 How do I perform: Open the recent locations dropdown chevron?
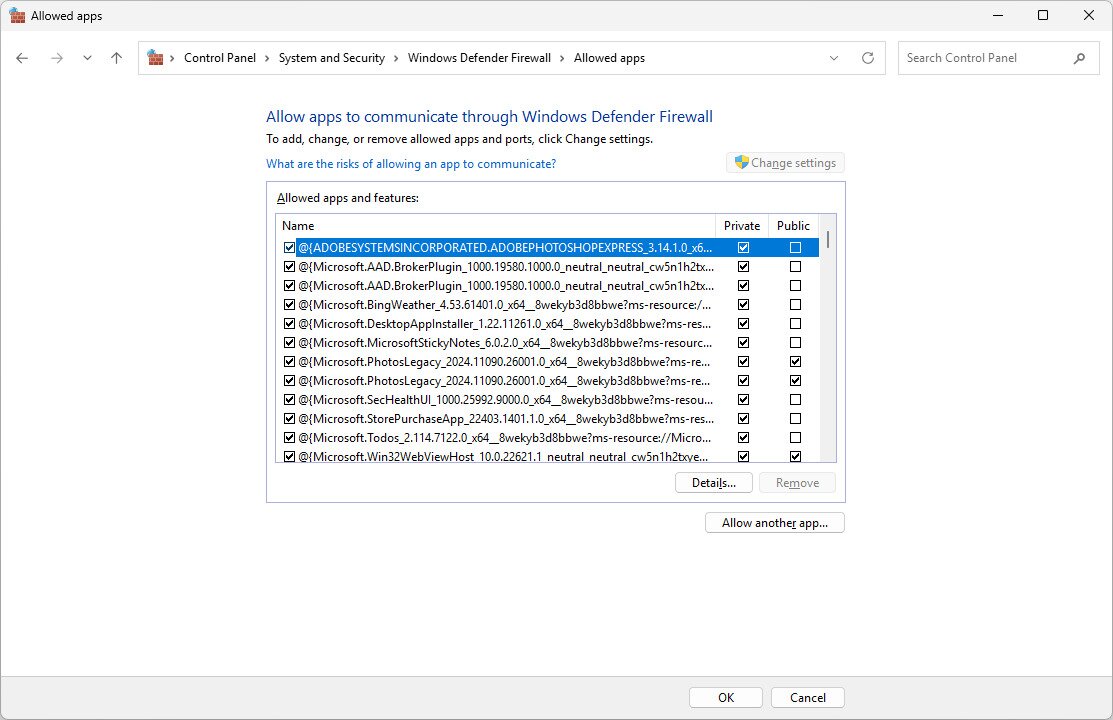[x=87, y=58]
